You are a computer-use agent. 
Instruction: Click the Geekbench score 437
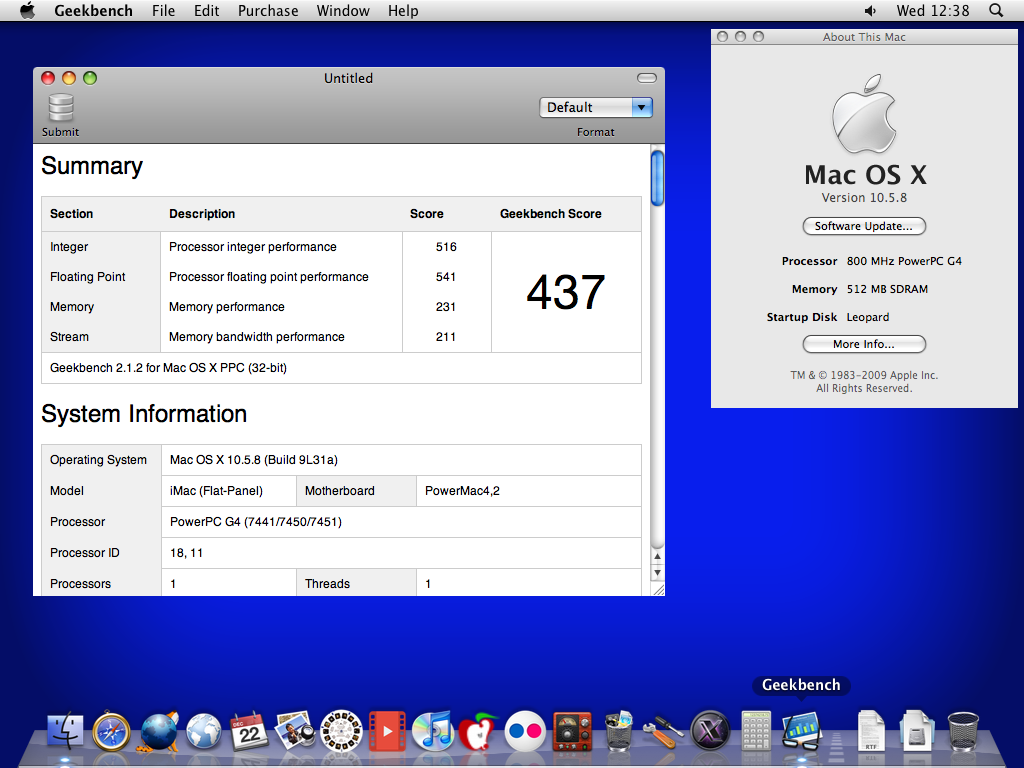point(566,292)
